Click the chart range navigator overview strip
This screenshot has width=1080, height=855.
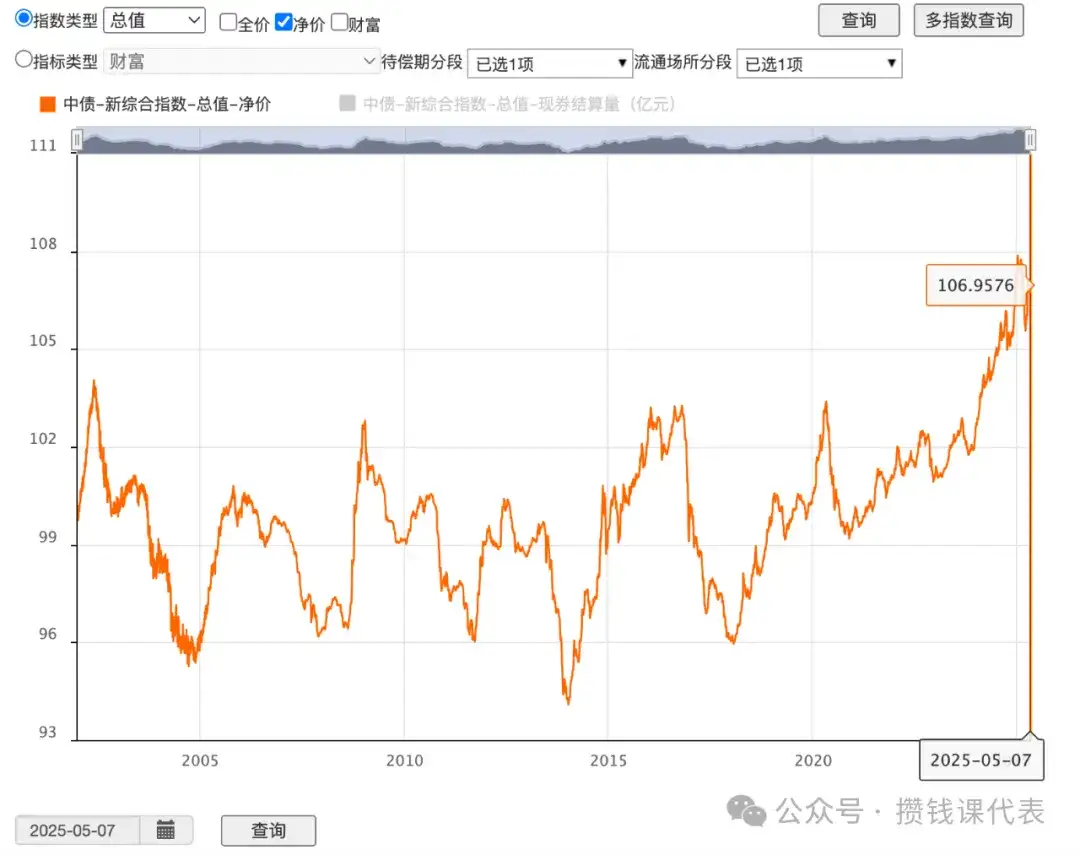553,141
